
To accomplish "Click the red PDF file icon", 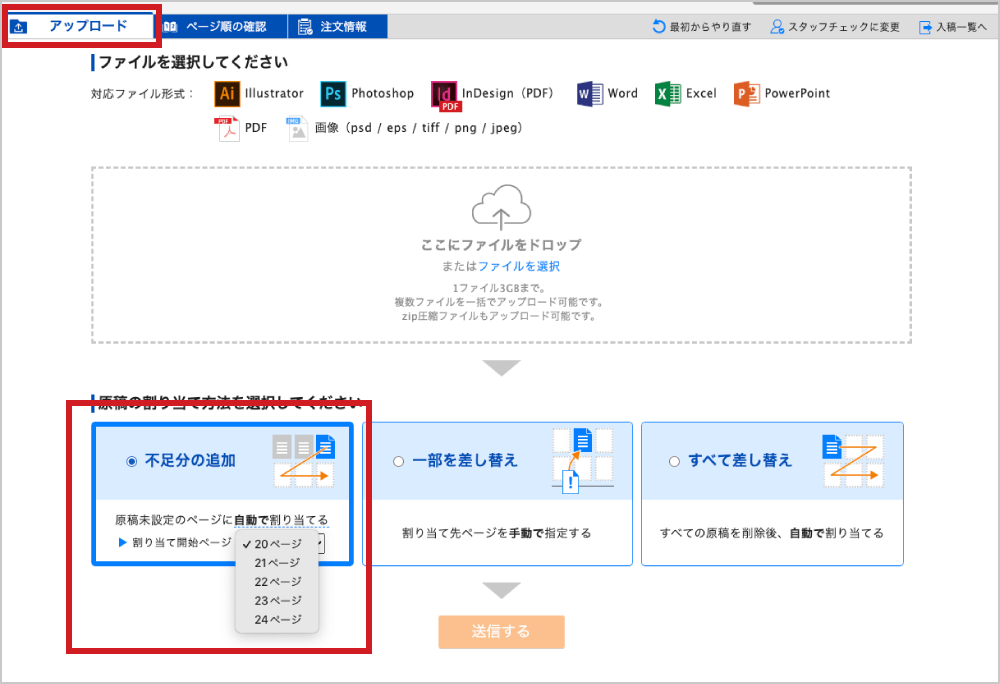I will [x=228, y=129].
